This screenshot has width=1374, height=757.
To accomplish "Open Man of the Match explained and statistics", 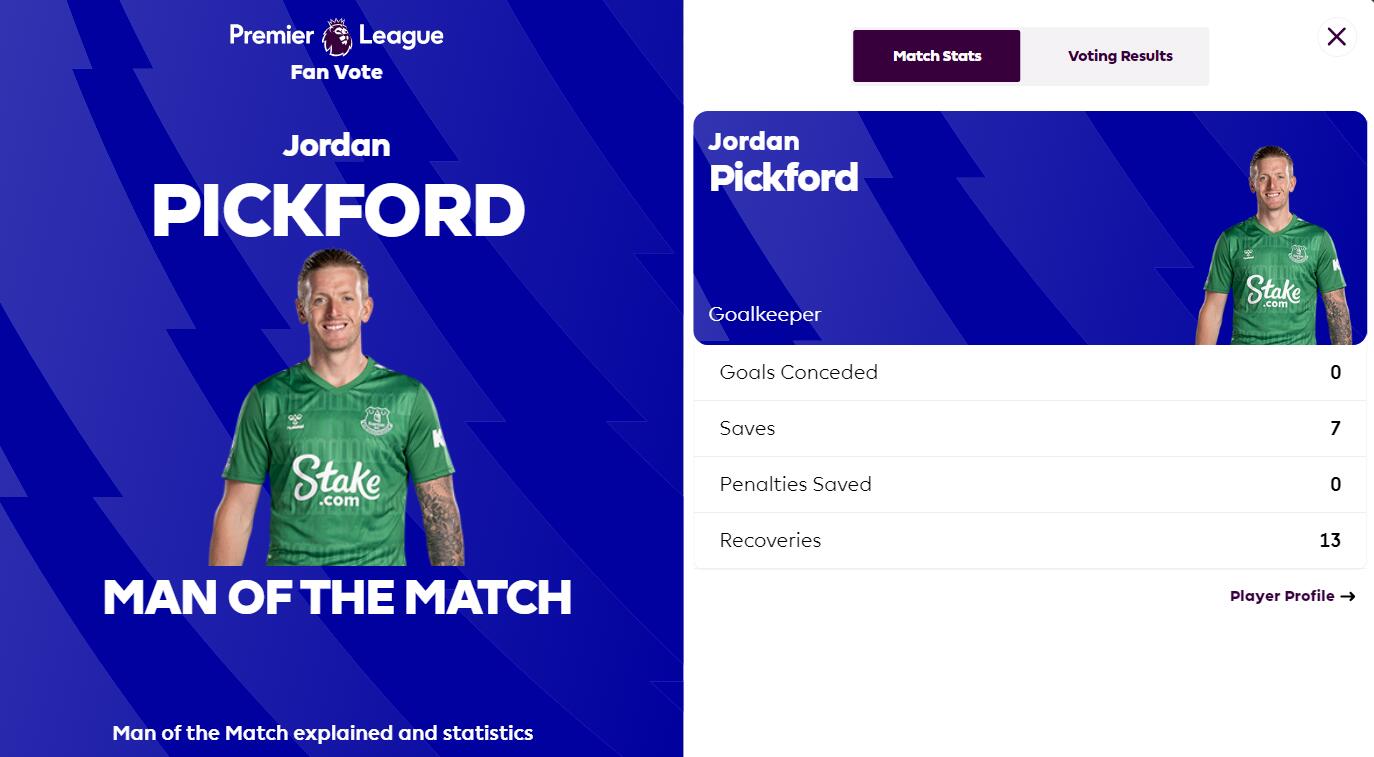I will 323,733.
